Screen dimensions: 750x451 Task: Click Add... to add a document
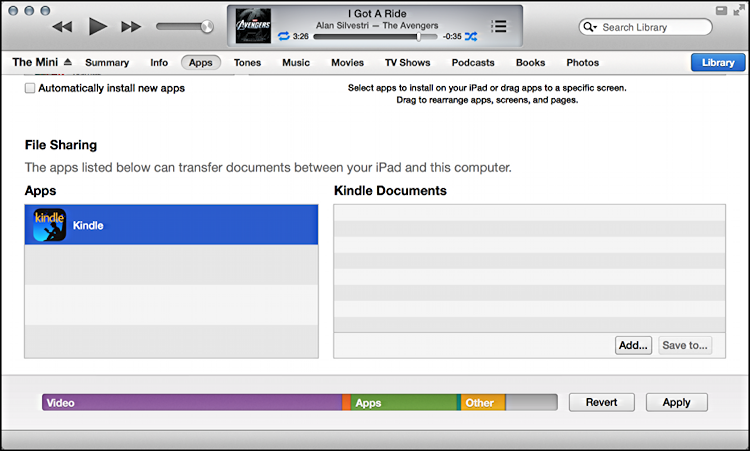point(633,345)
